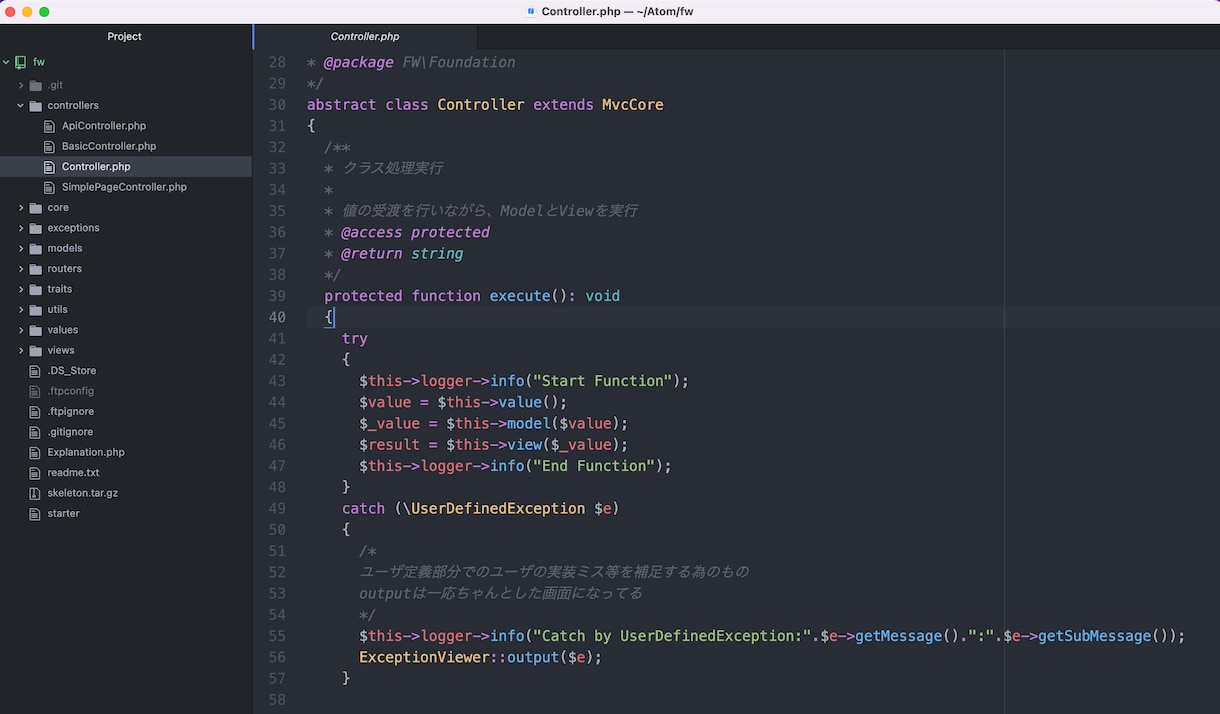The width and height of the screenshot is (1220, 714).
Task: Click the "@package" annotation on line 28
Action: click(358, 62)
